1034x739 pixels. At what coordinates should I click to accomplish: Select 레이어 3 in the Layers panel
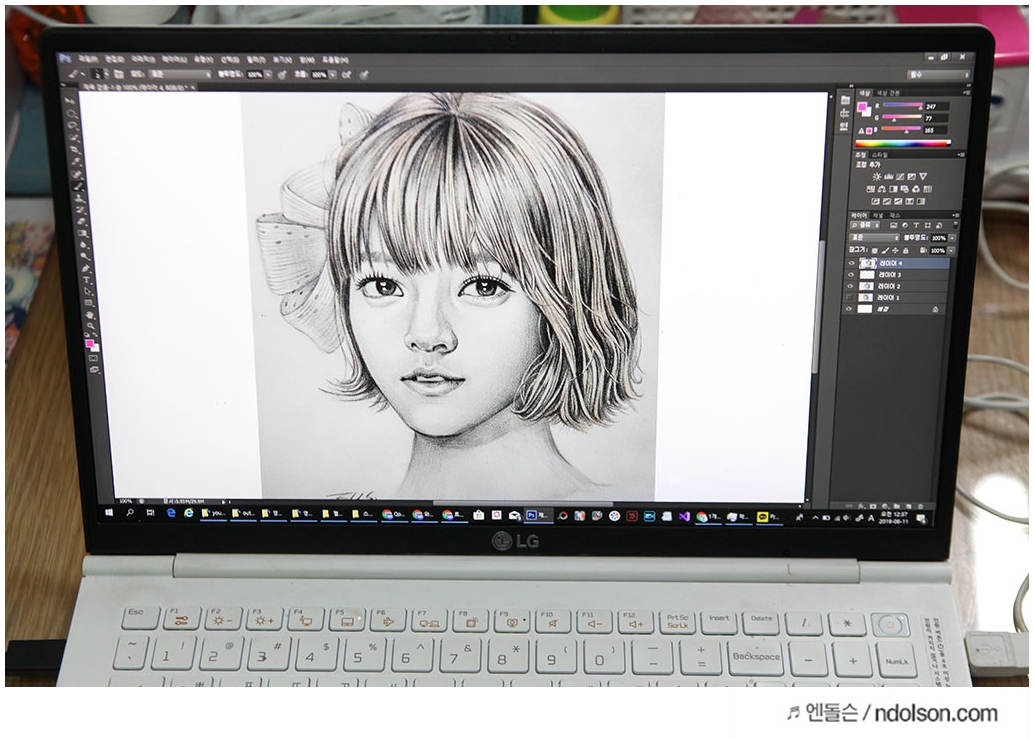coord(900,274)
